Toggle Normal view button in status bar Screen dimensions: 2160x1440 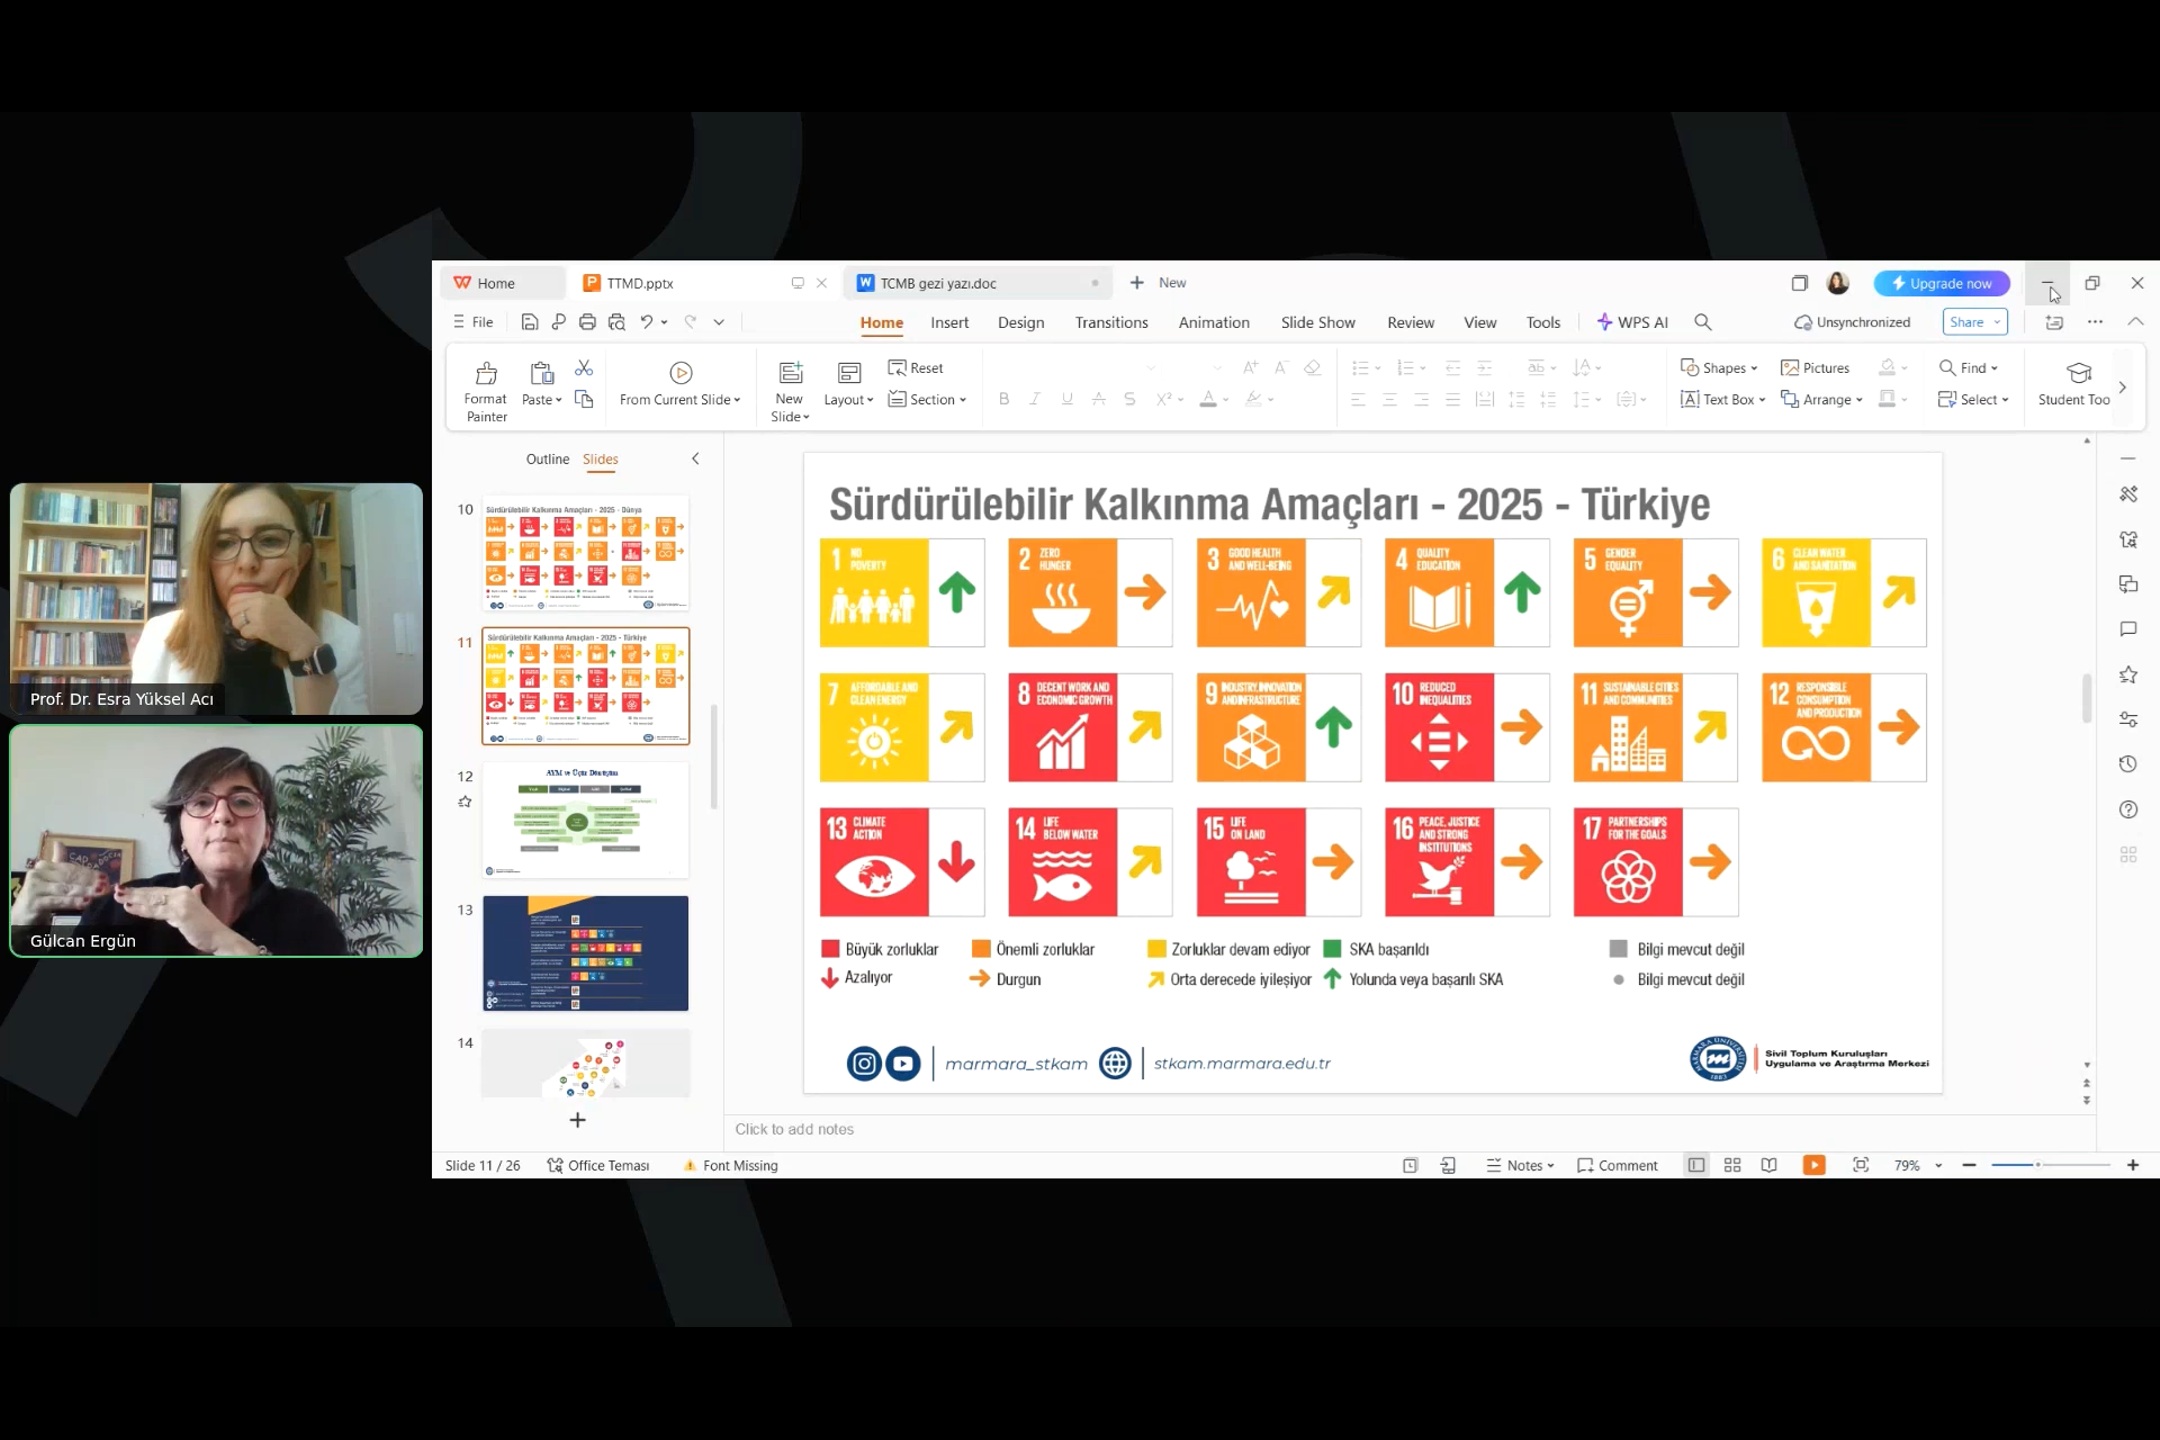pos(1696,1165)
